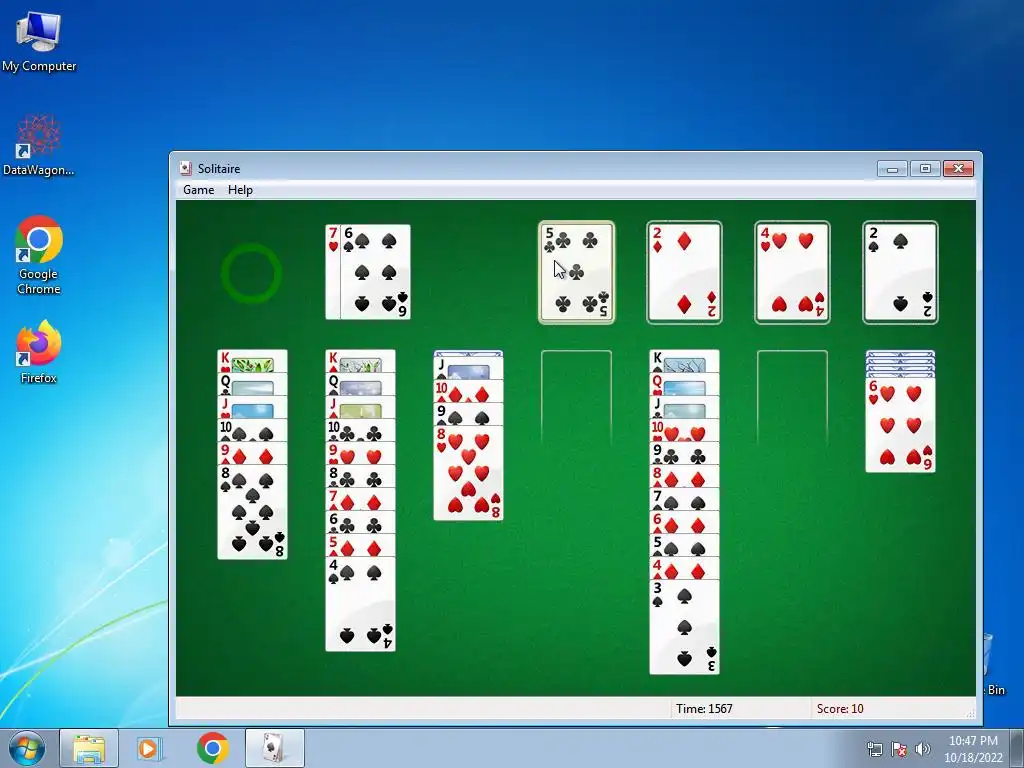
Task: Open the Game menu
Action: 199,189
